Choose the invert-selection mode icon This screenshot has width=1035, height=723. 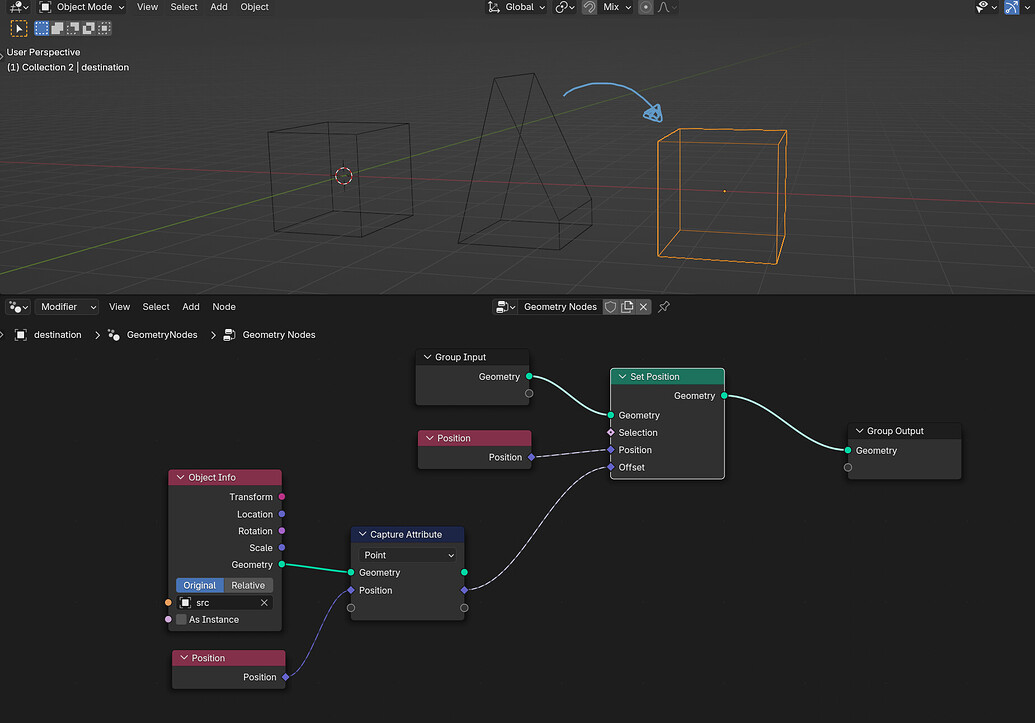pyautogui.click(x=88, y=28)
